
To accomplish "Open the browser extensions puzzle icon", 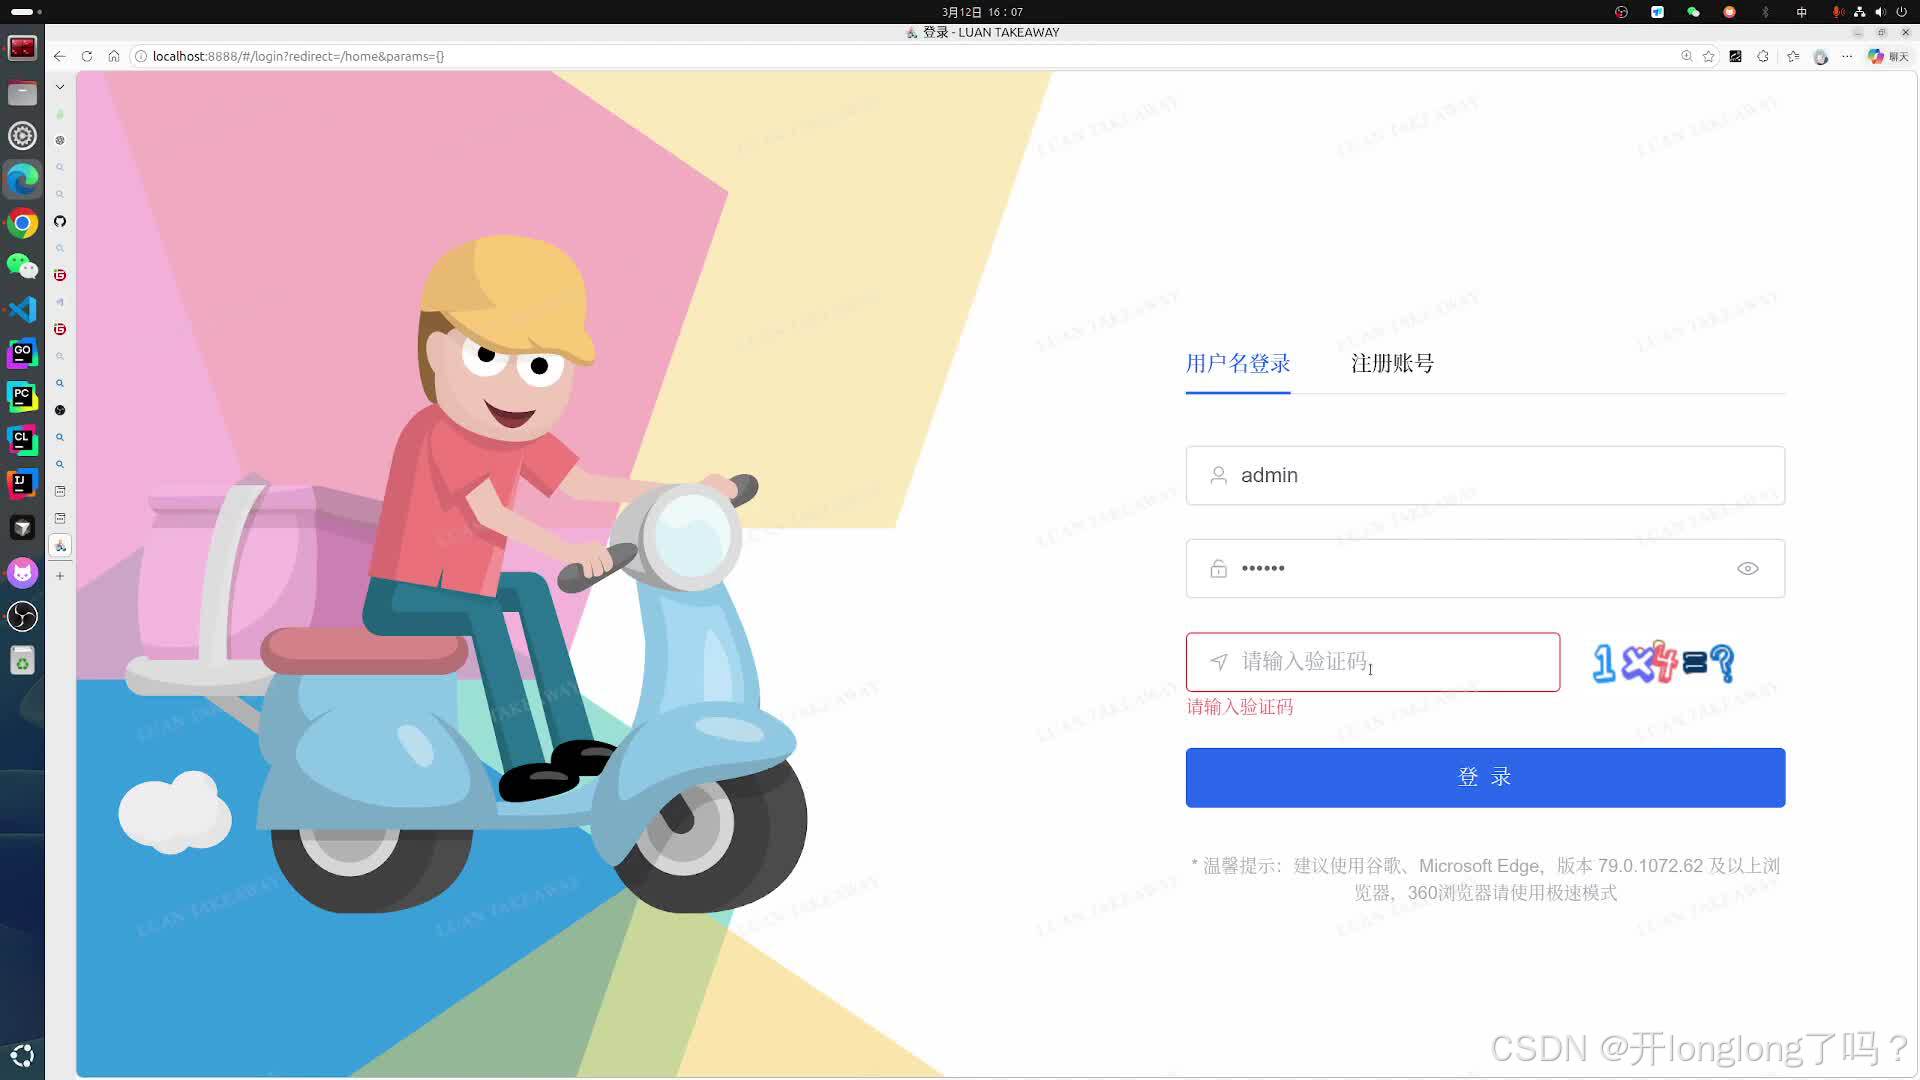I will (x=1763, y=56).
